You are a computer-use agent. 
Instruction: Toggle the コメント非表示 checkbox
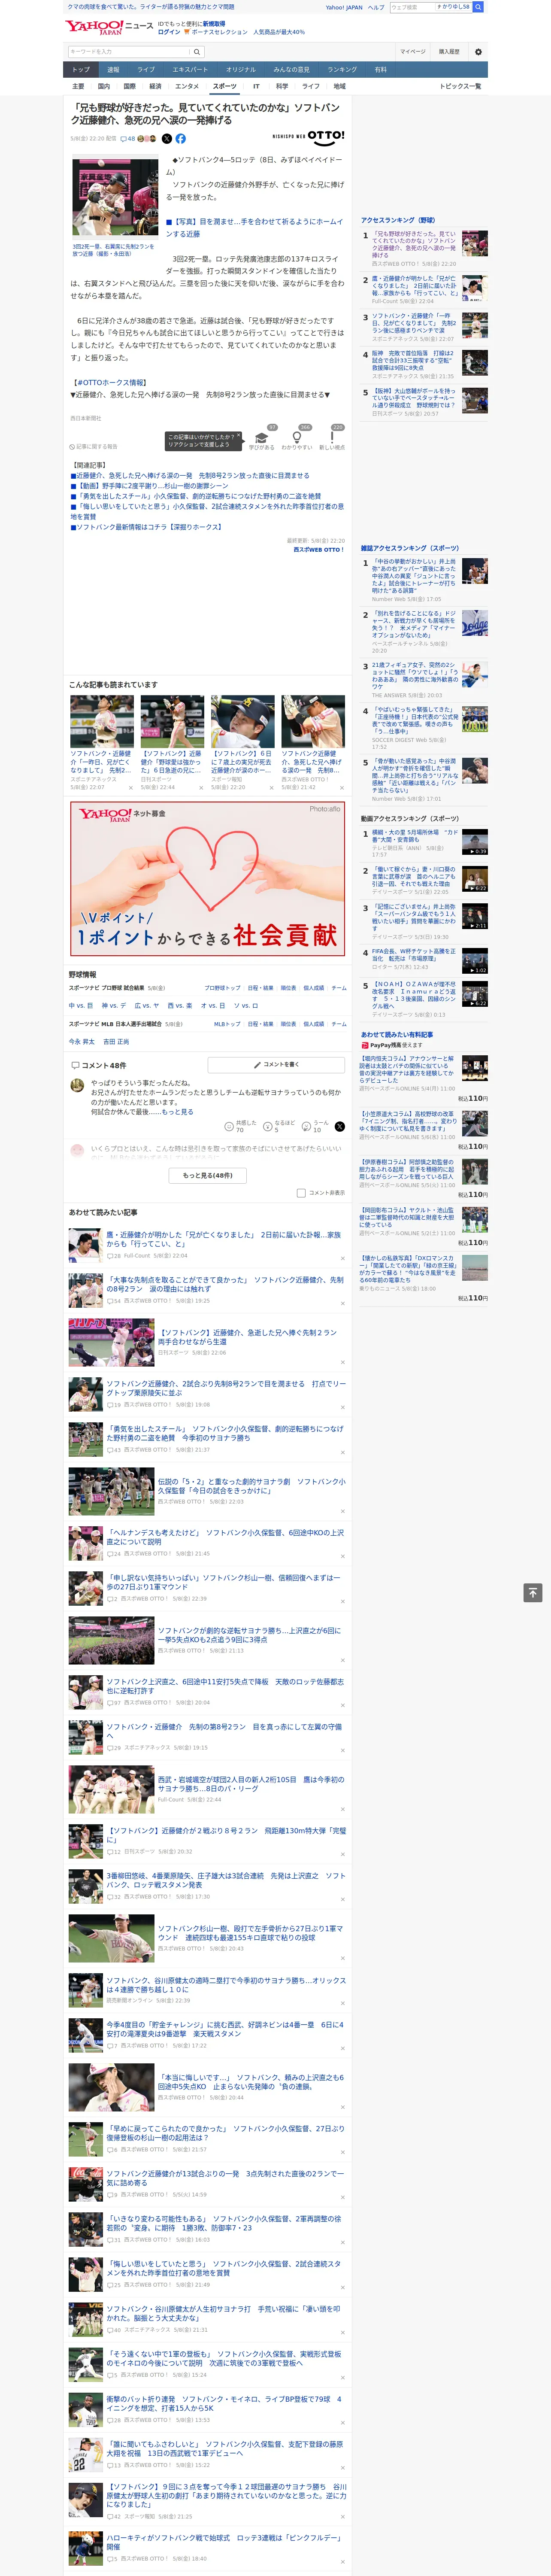coord(301,1193)
